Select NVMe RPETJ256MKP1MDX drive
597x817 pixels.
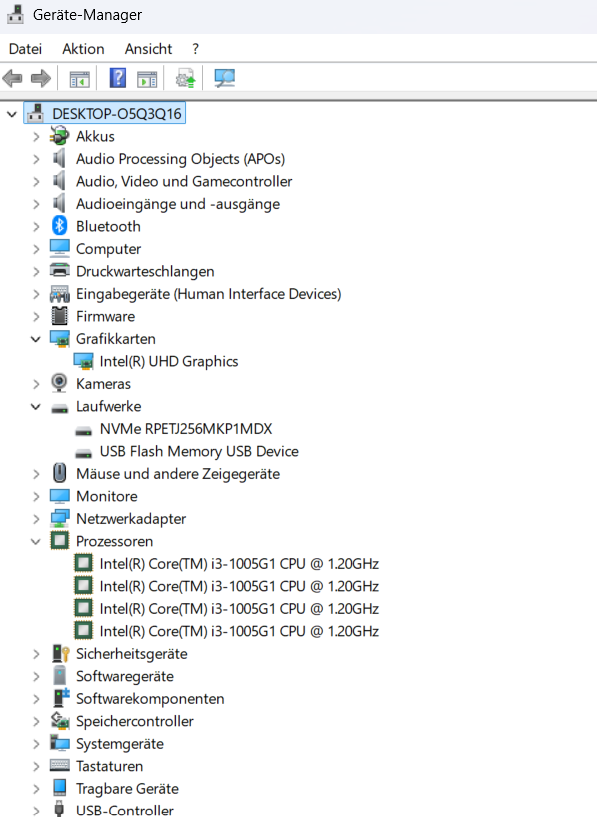click(186, 429)
